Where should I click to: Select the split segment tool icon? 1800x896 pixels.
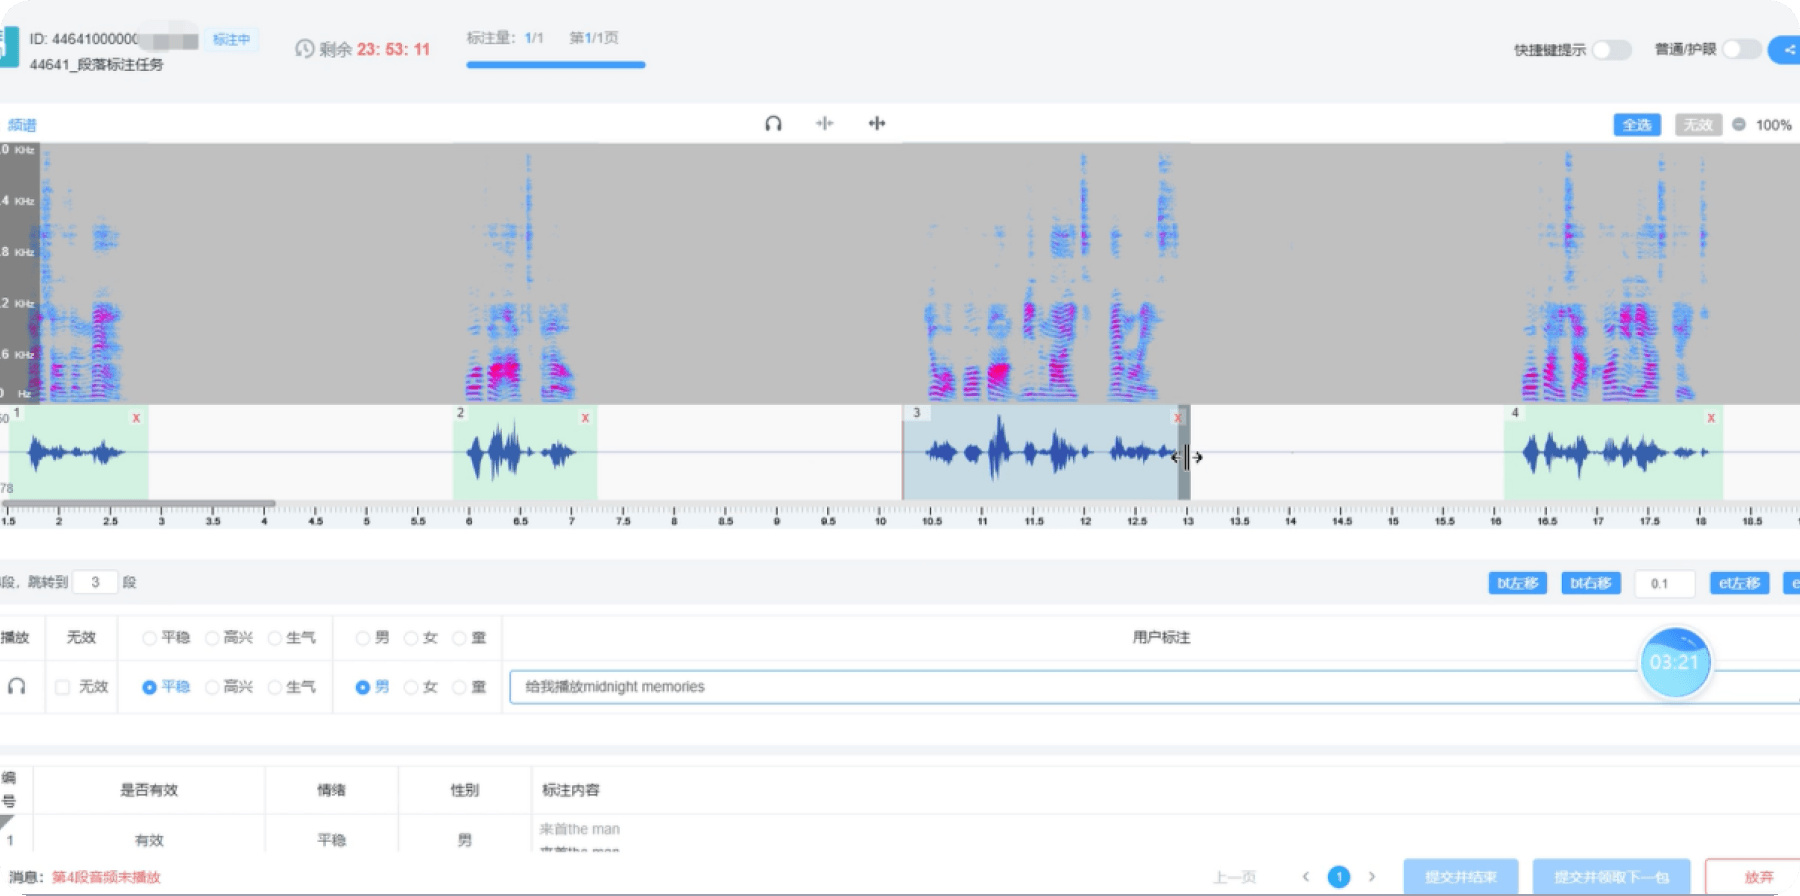(x=824, y=123)
